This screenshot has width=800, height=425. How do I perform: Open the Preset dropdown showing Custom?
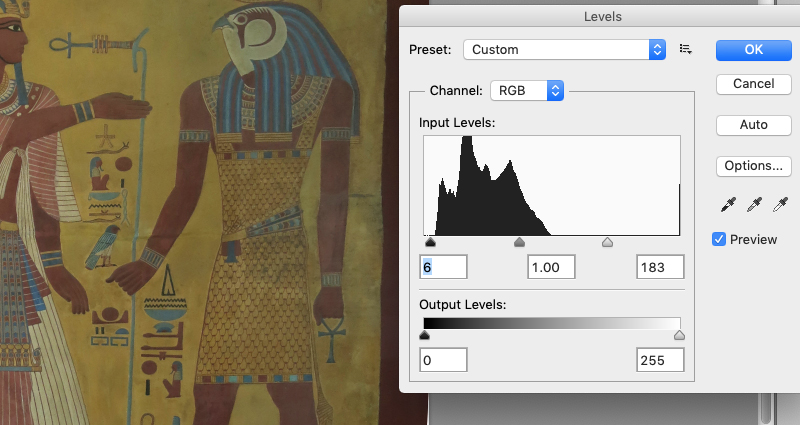tap(564, 49)
